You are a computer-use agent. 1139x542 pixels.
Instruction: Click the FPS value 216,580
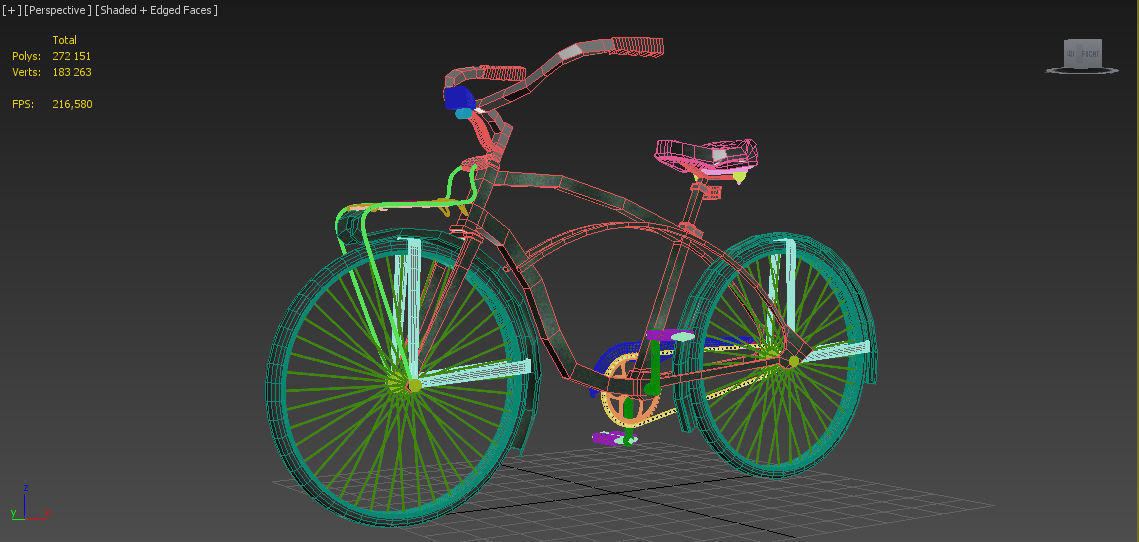click(x=72, y=104)
